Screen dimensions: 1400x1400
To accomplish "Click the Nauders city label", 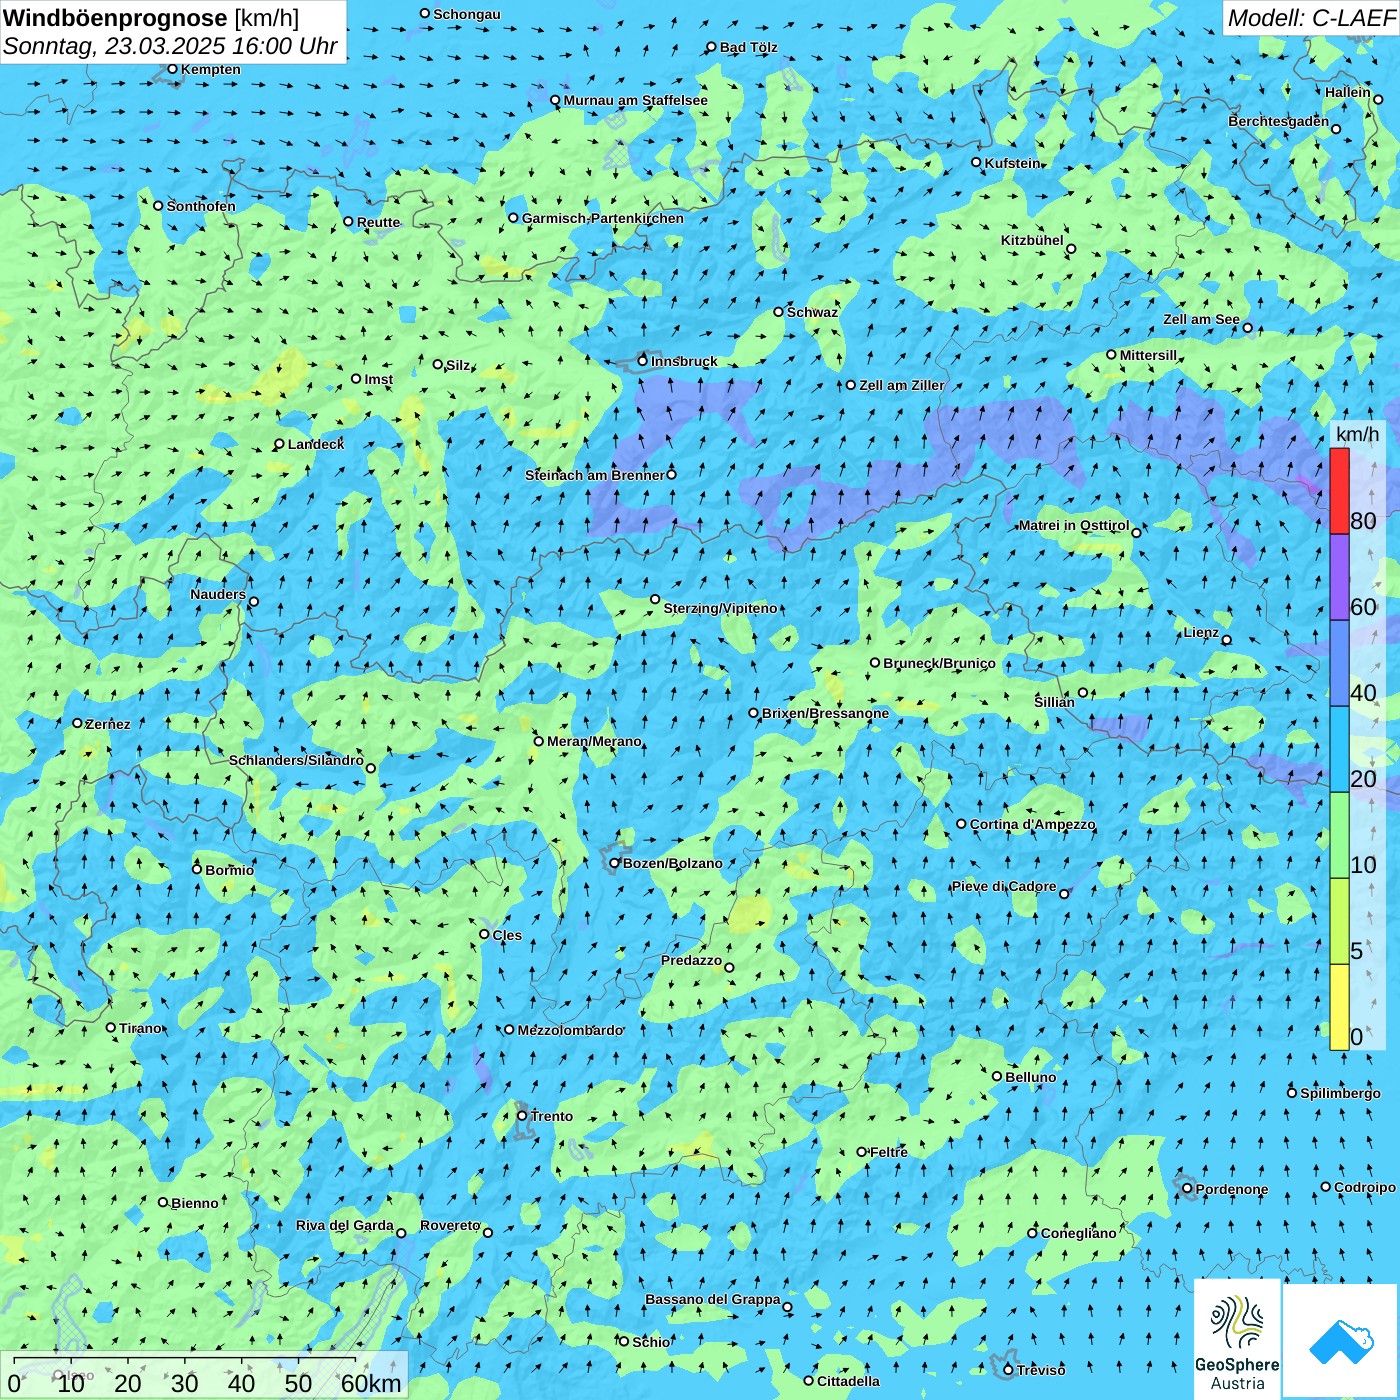I will 218,594.
